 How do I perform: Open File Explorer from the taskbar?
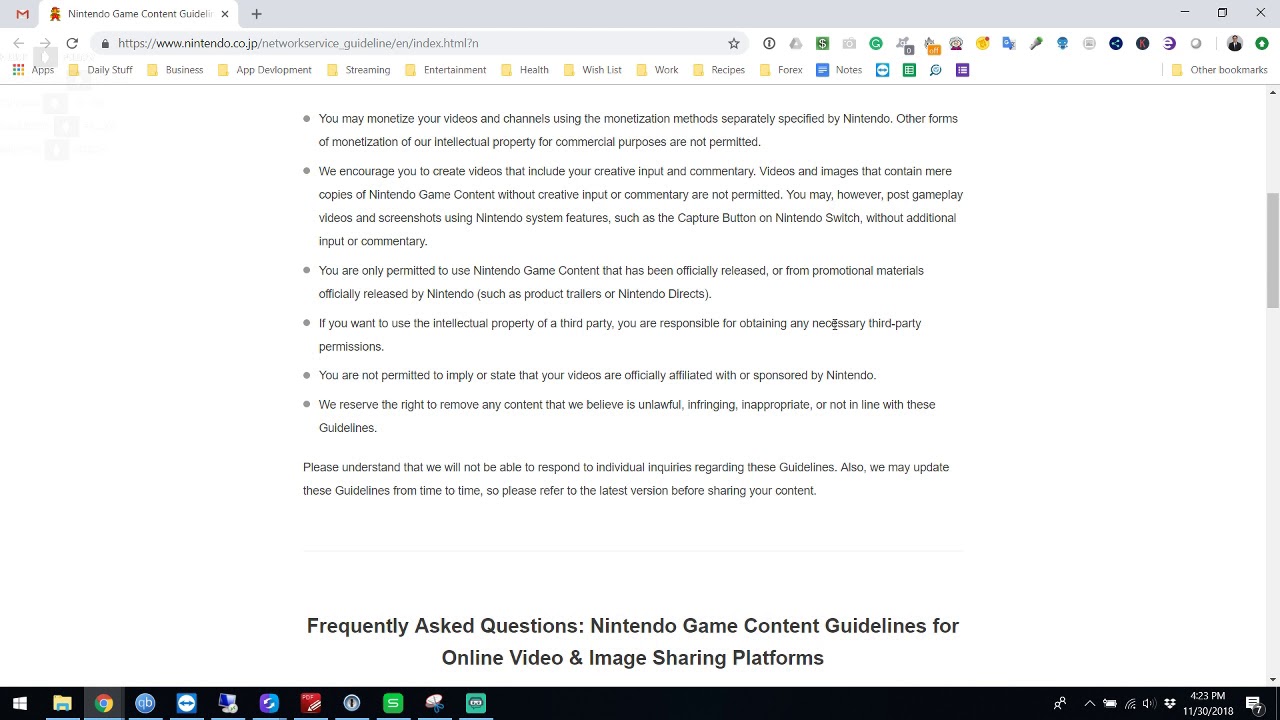(62, 703)
